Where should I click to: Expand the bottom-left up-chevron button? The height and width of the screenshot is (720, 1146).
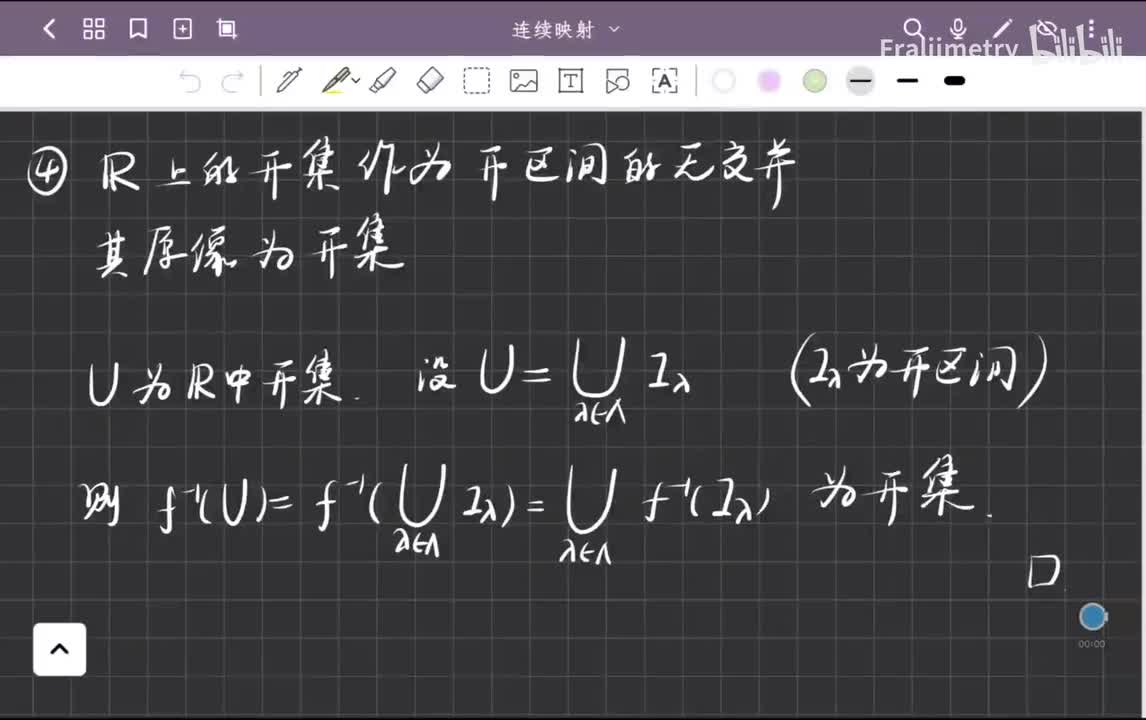(59, 649)
